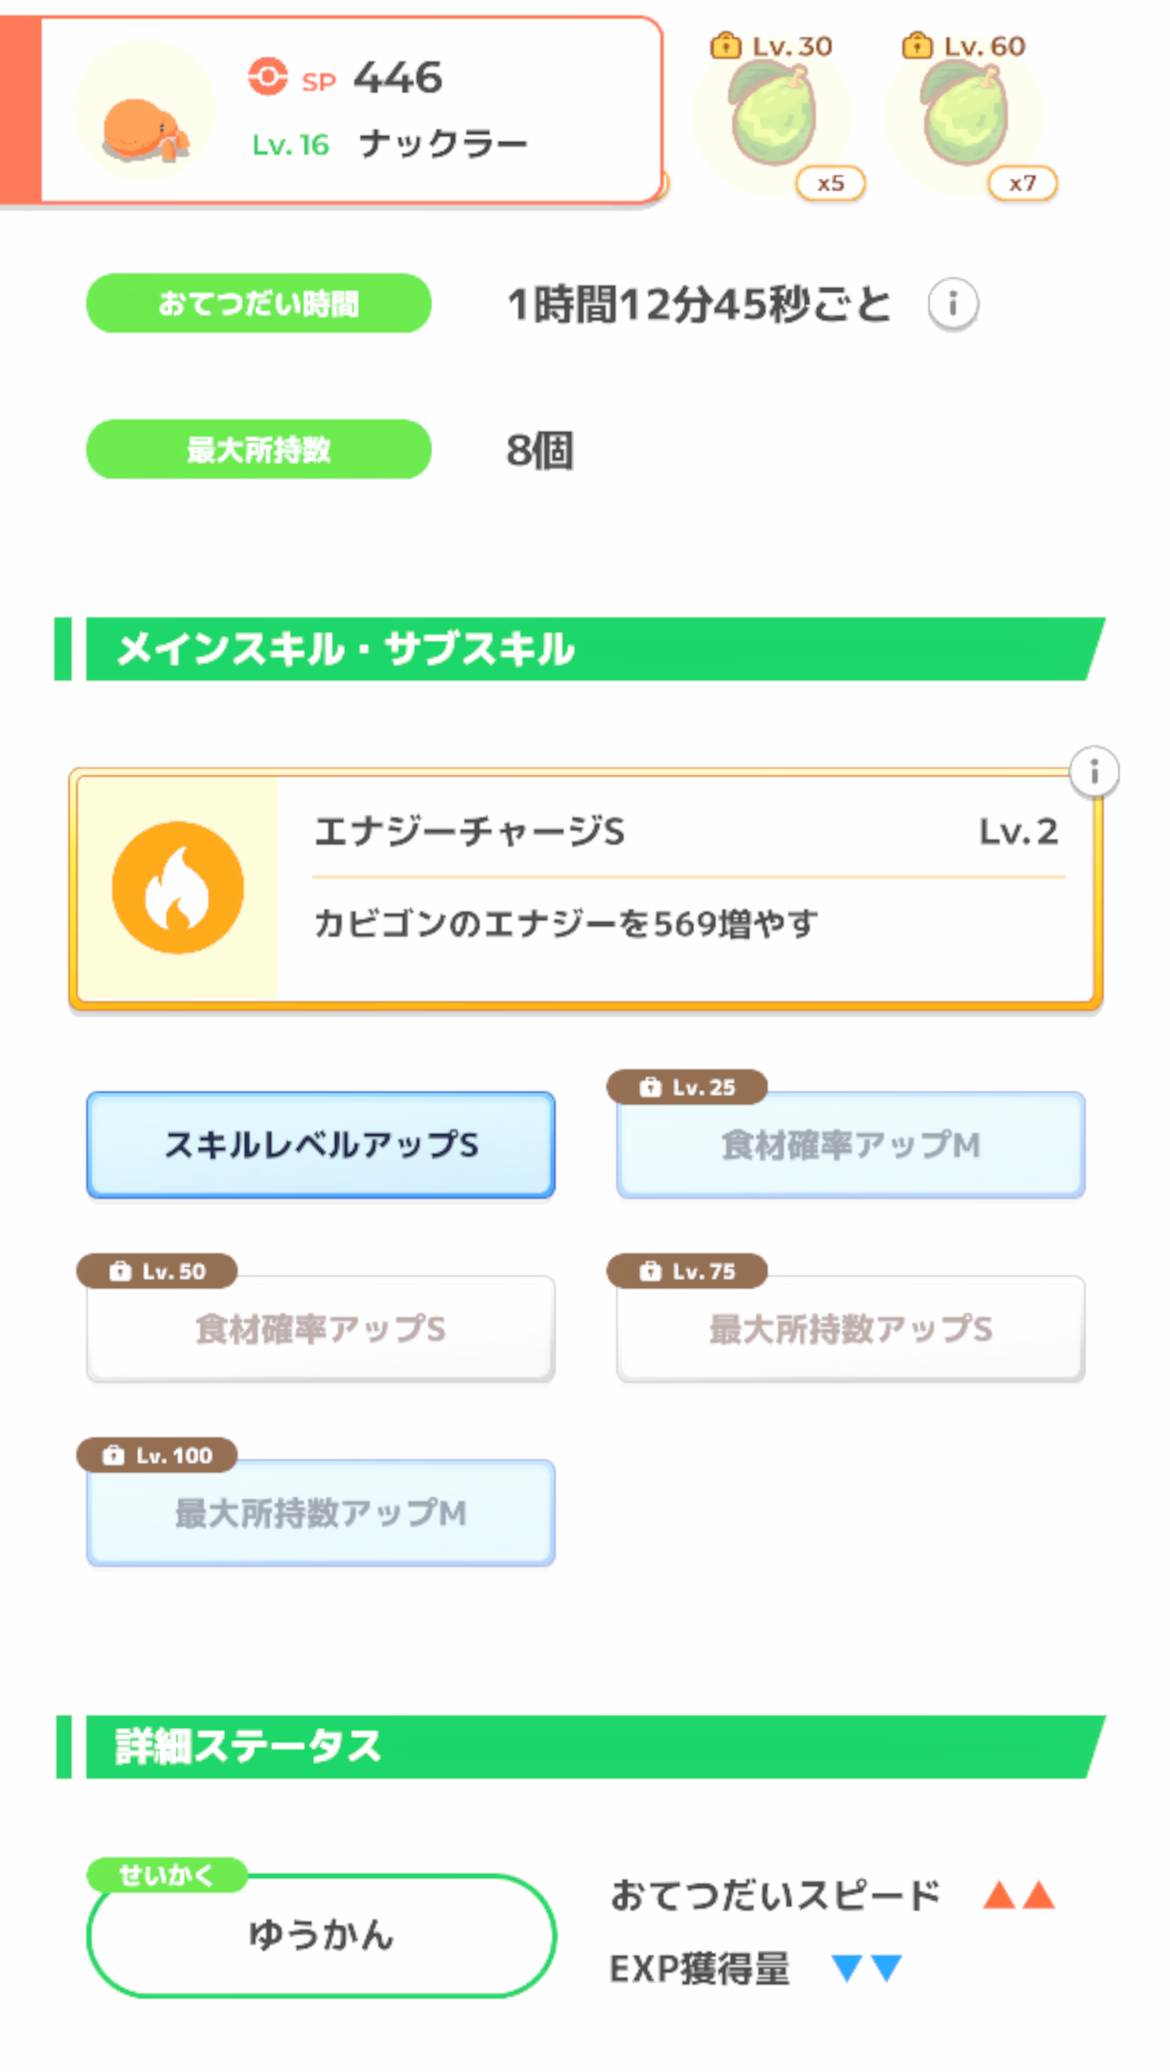This screenshot has height=2072, width=1170.
Task: Tap the orange speed-up triangle arrows
Action: coord(1019,1895)
